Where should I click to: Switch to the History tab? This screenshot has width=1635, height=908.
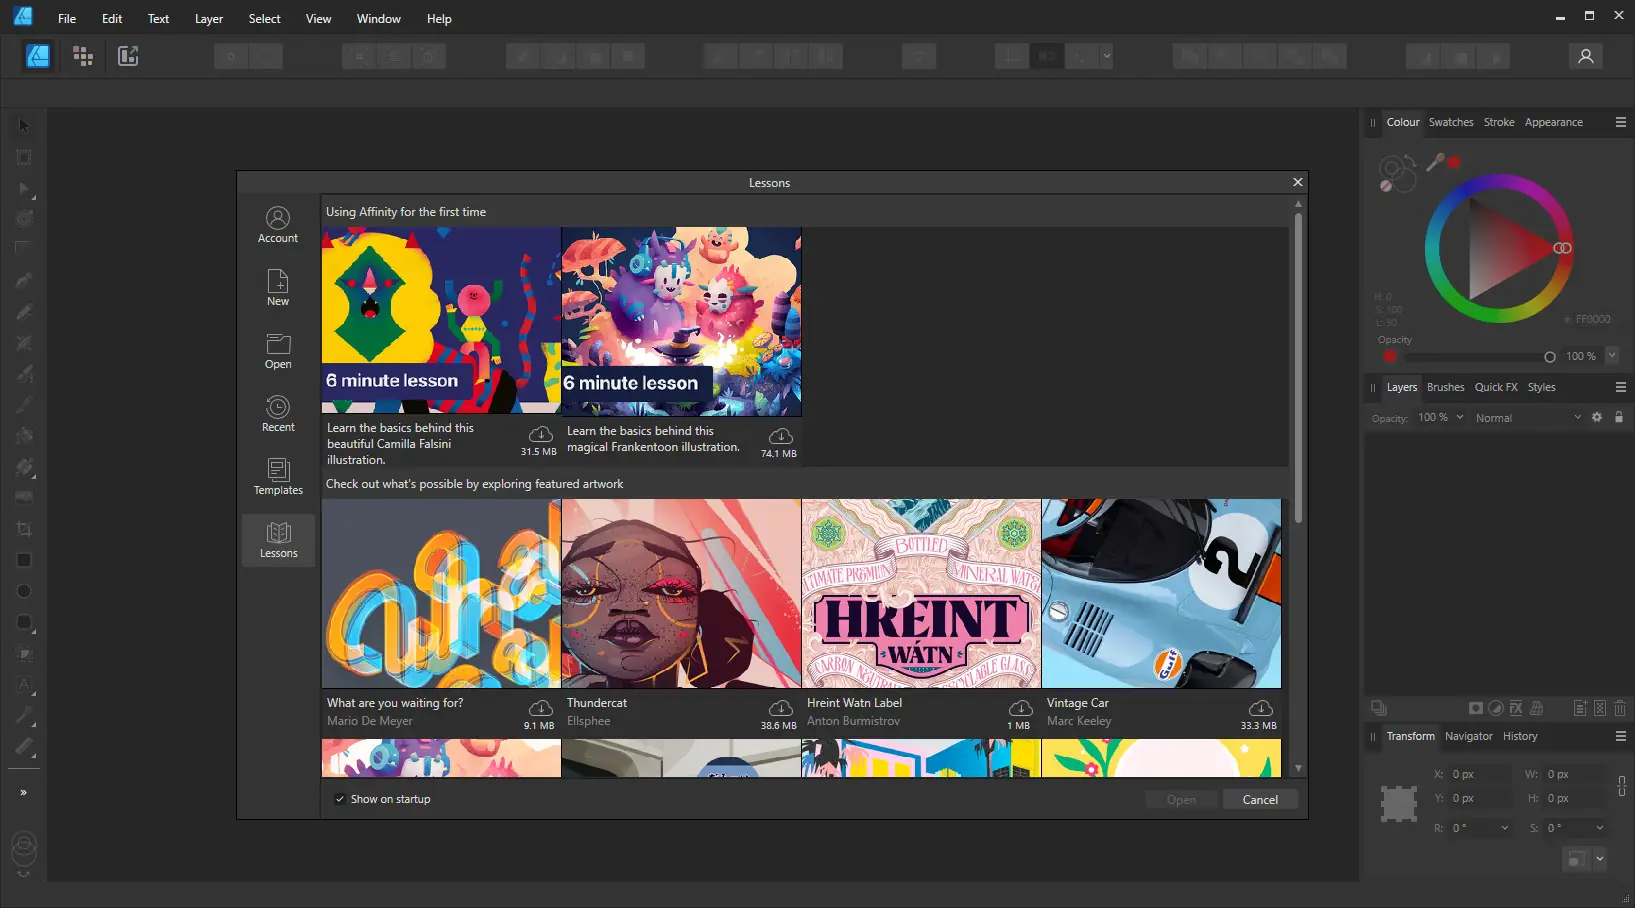tap(1520, 736)
